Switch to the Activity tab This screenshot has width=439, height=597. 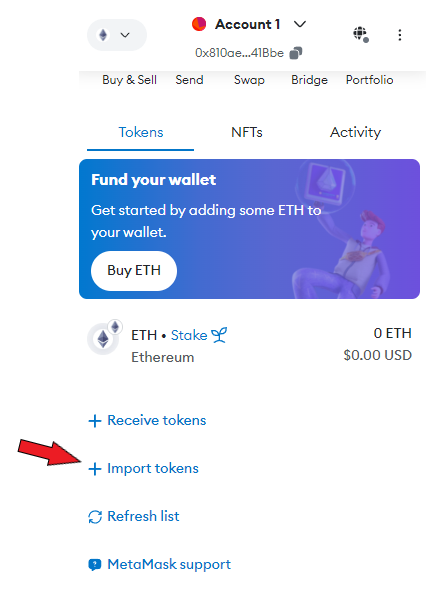click(x=355, y=132)
